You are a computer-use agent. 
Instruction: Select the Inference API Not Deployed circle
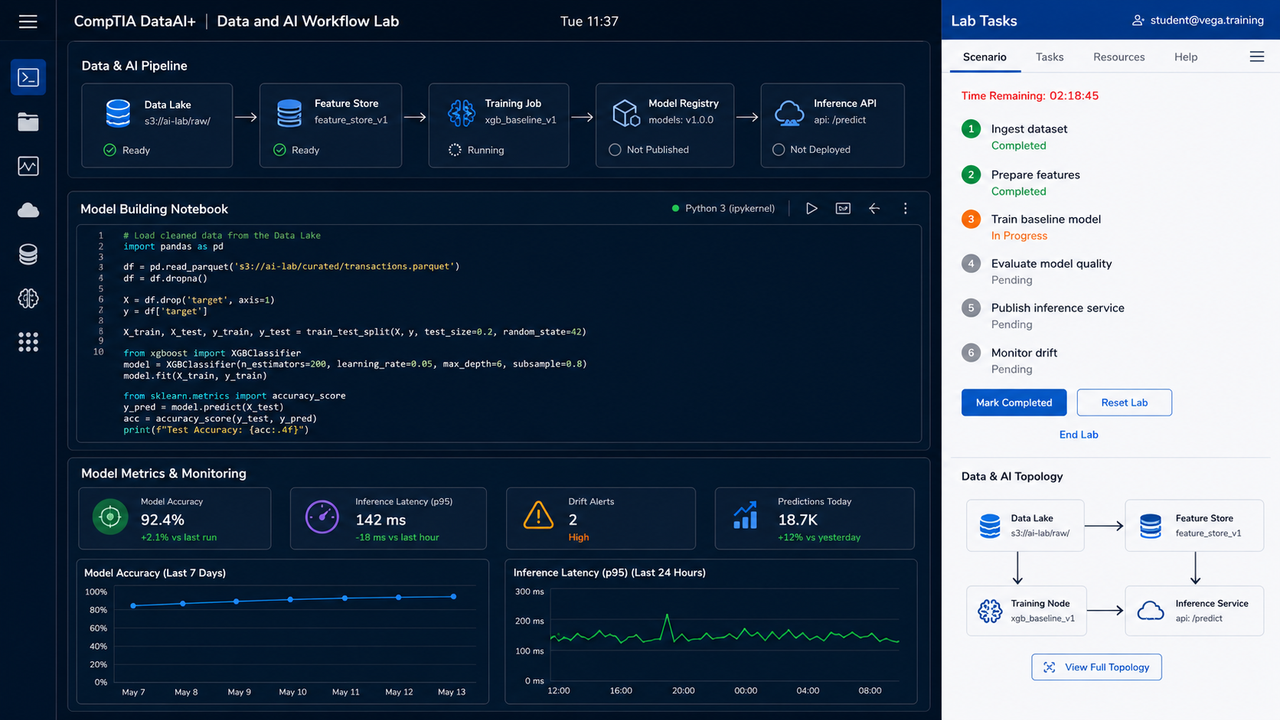pyautogui.click(x=779, y=150)
